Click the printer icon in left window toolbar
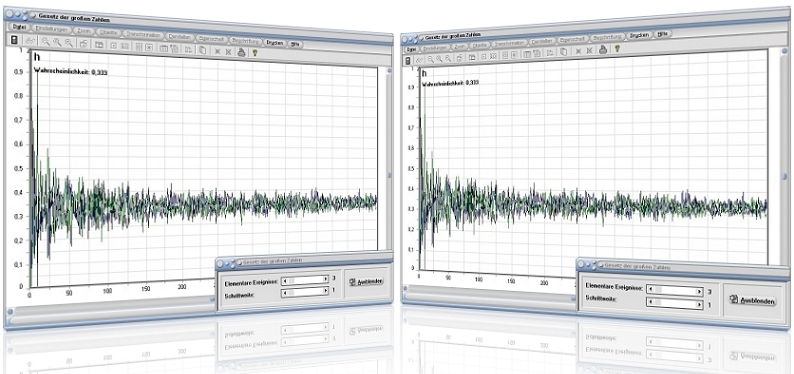 pyautogui.click(x=242, y=52)
